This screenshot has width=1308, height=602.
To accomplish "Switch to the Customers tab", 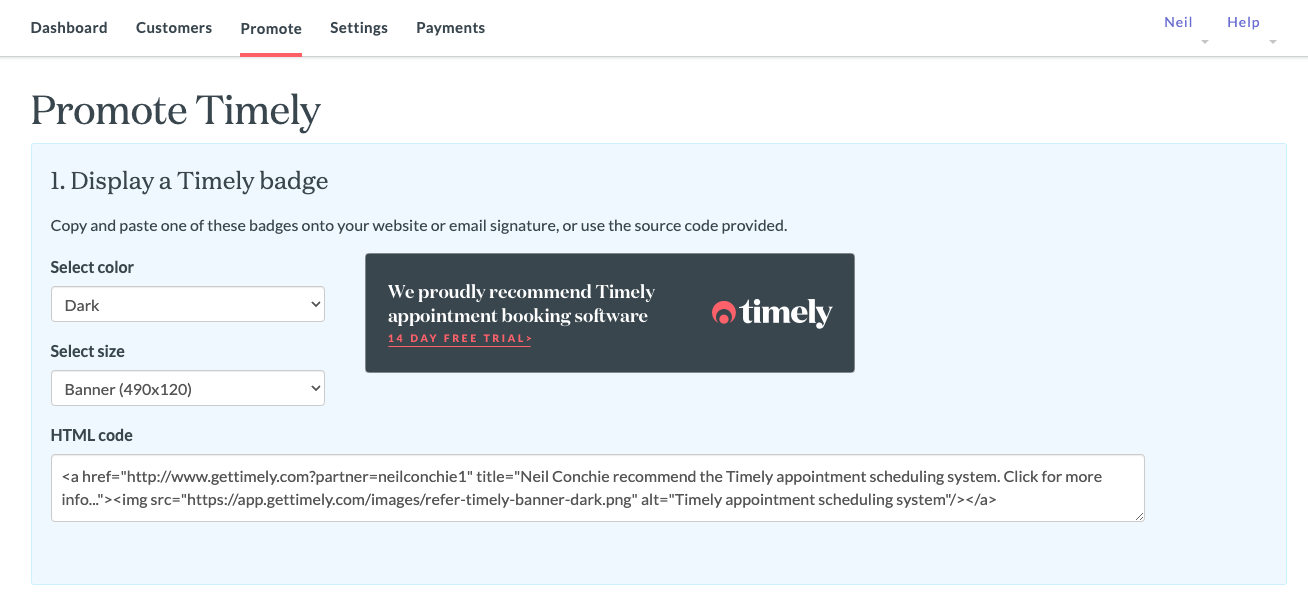I will [x=174, y=28].
